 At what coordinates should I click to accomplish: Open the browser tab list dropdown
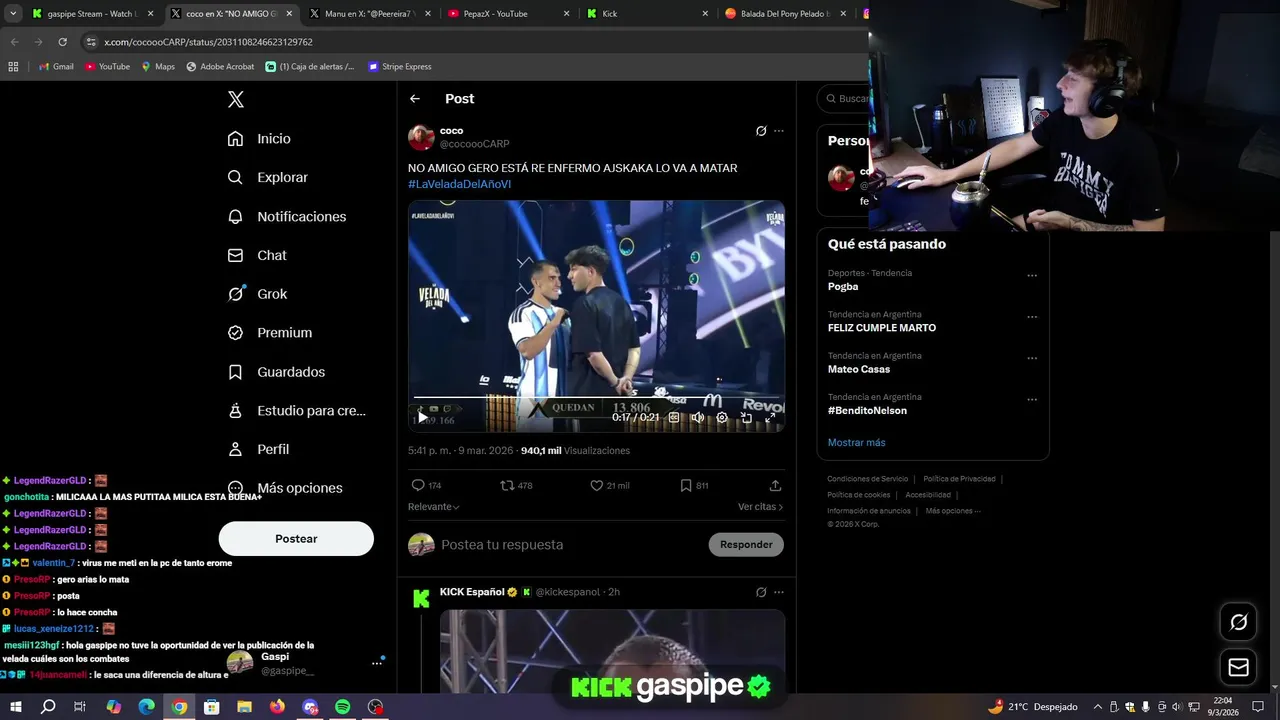pyautogui.click(x=12, y=14)
